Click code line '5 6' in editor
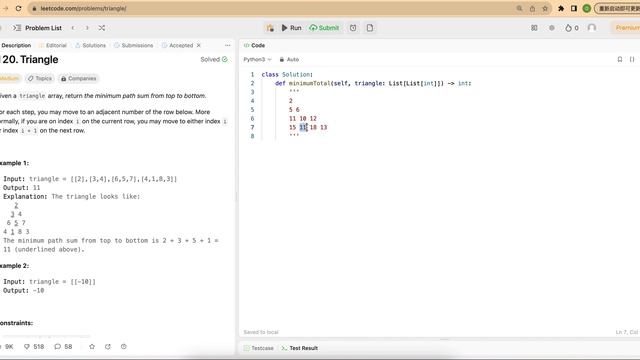Image resolution: width=640 pixels, height=360 pixels. [294, 109]
